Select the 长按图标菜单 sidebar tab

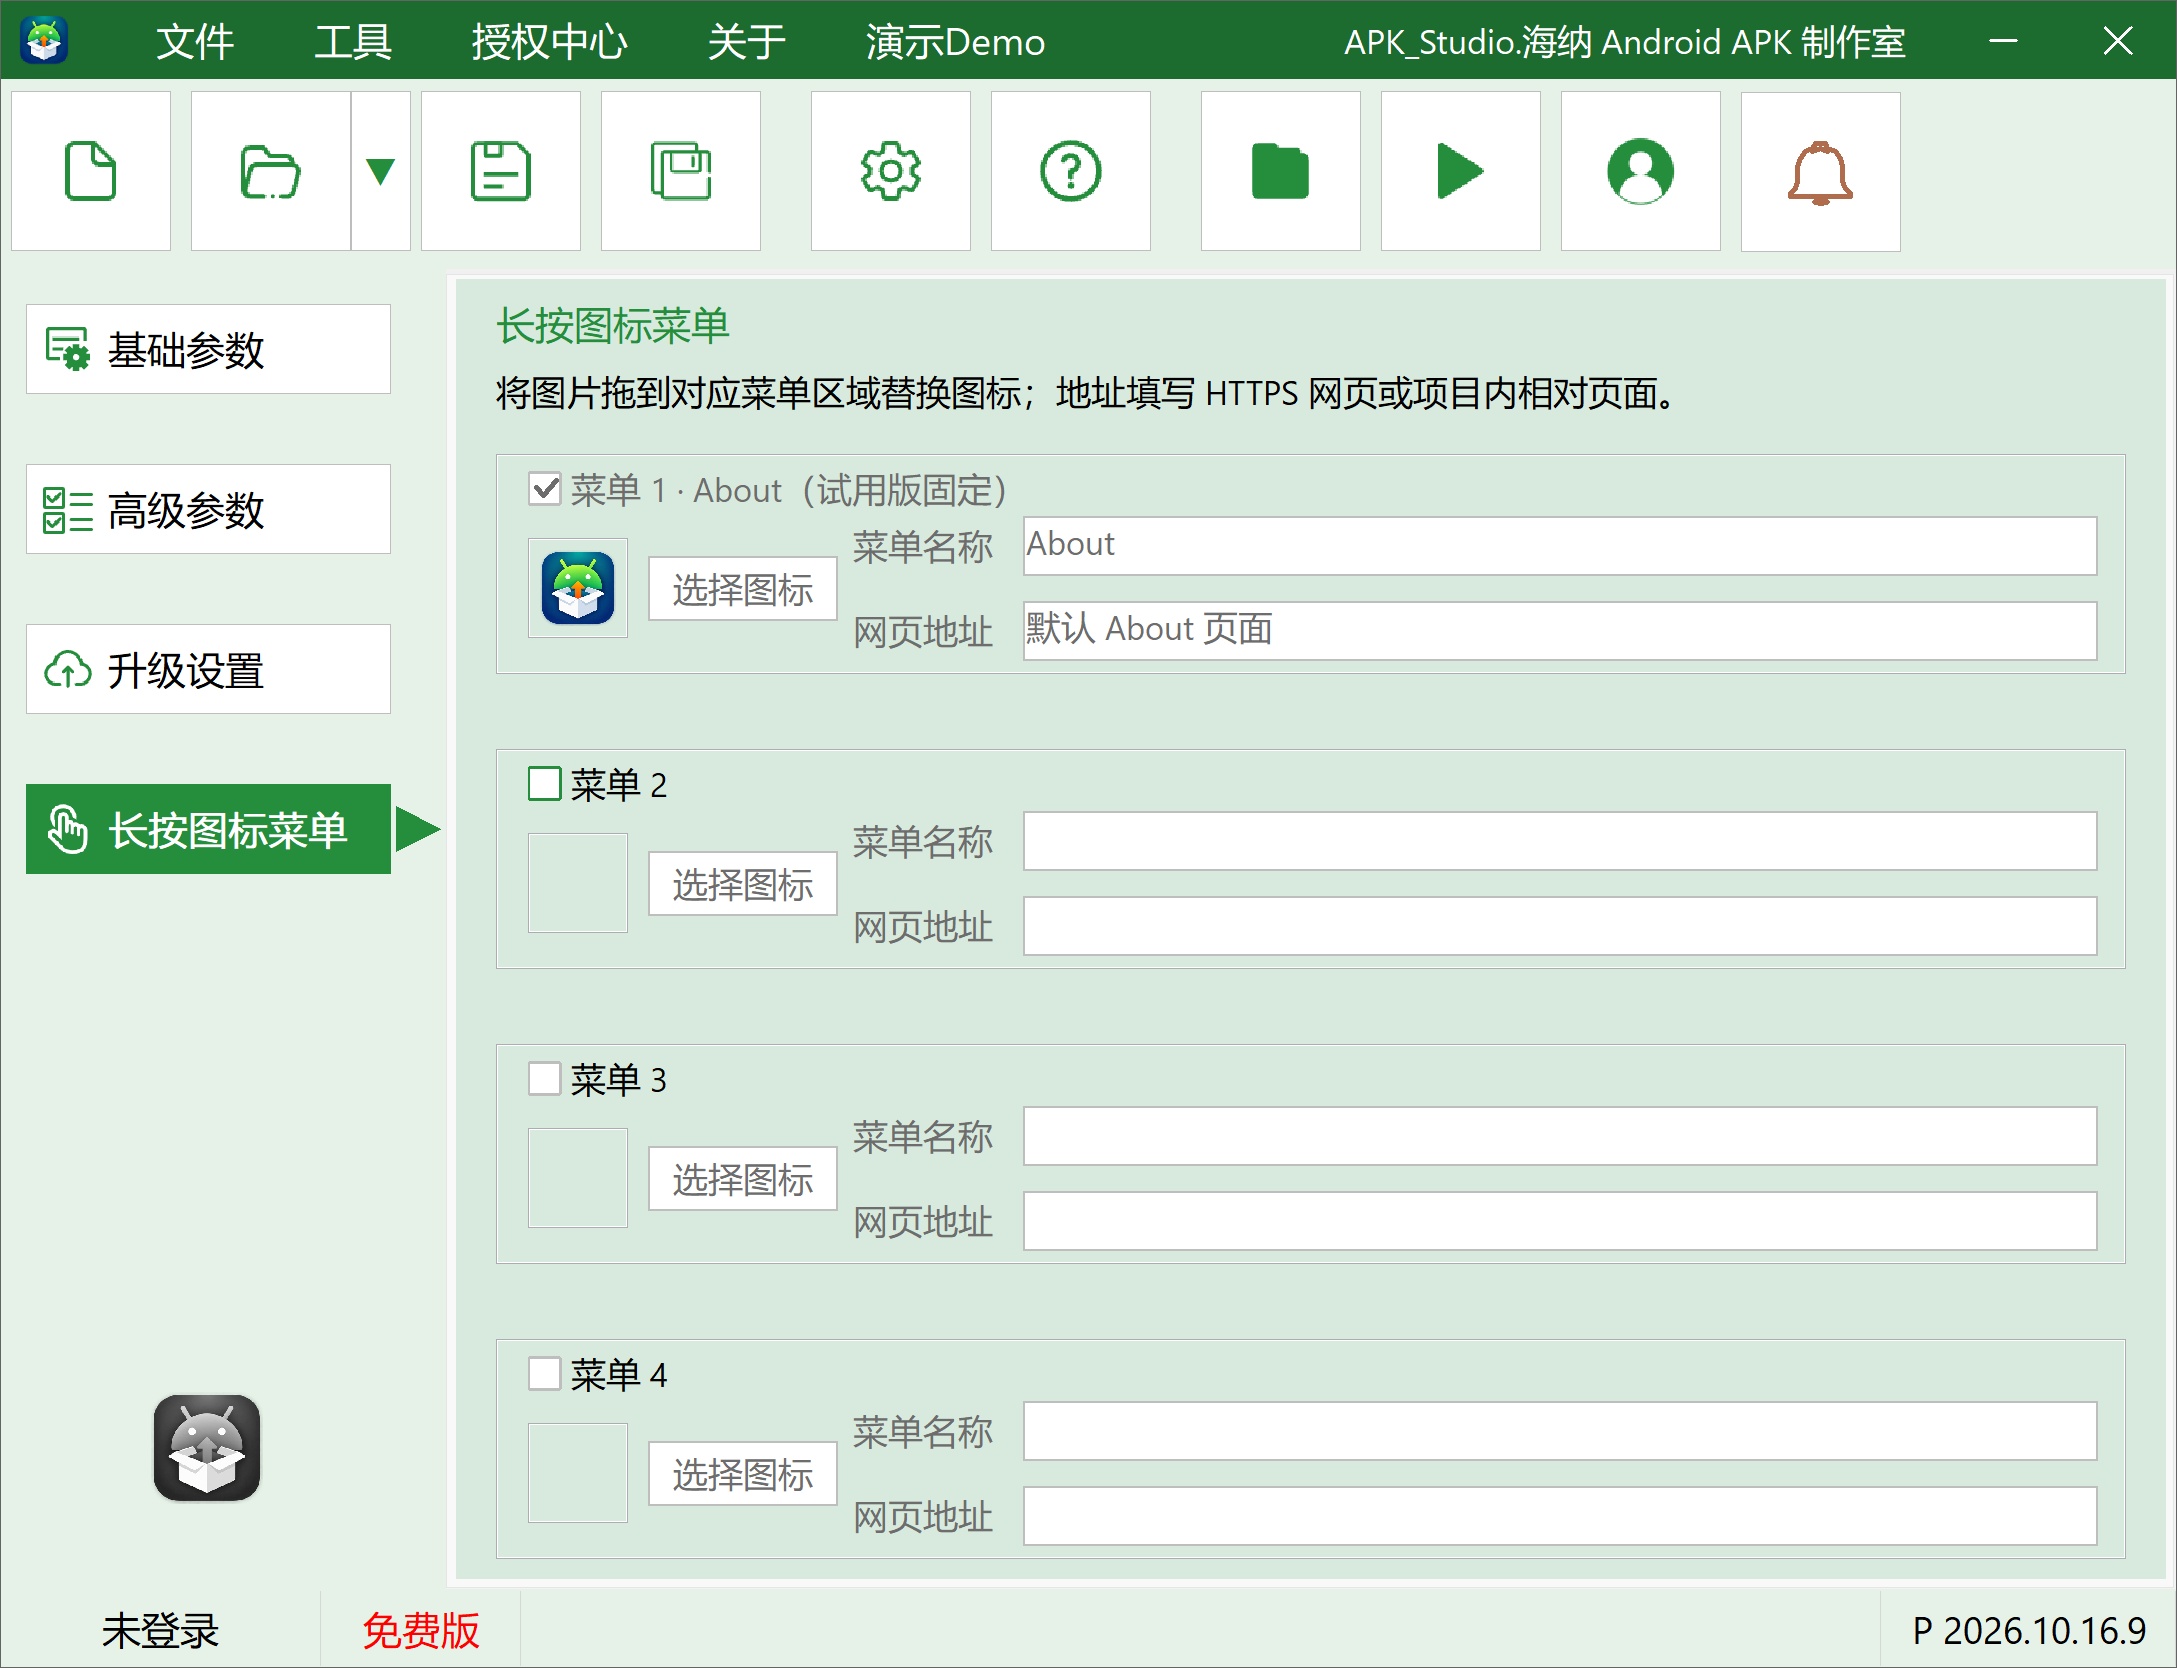tap(208, 829)
